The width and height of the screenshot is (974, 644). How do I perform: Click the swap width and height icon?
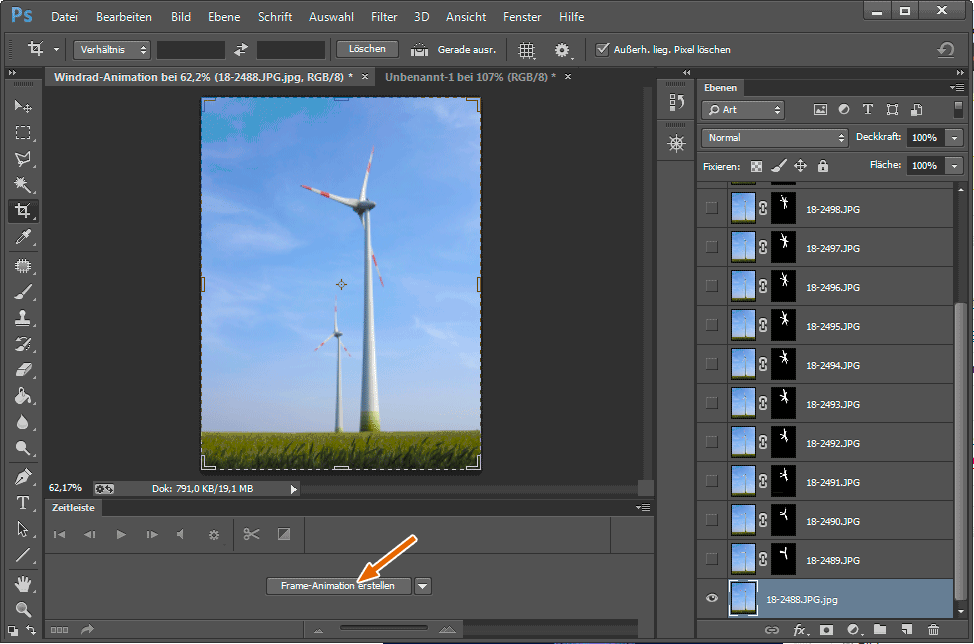click(x=241, y=49)
